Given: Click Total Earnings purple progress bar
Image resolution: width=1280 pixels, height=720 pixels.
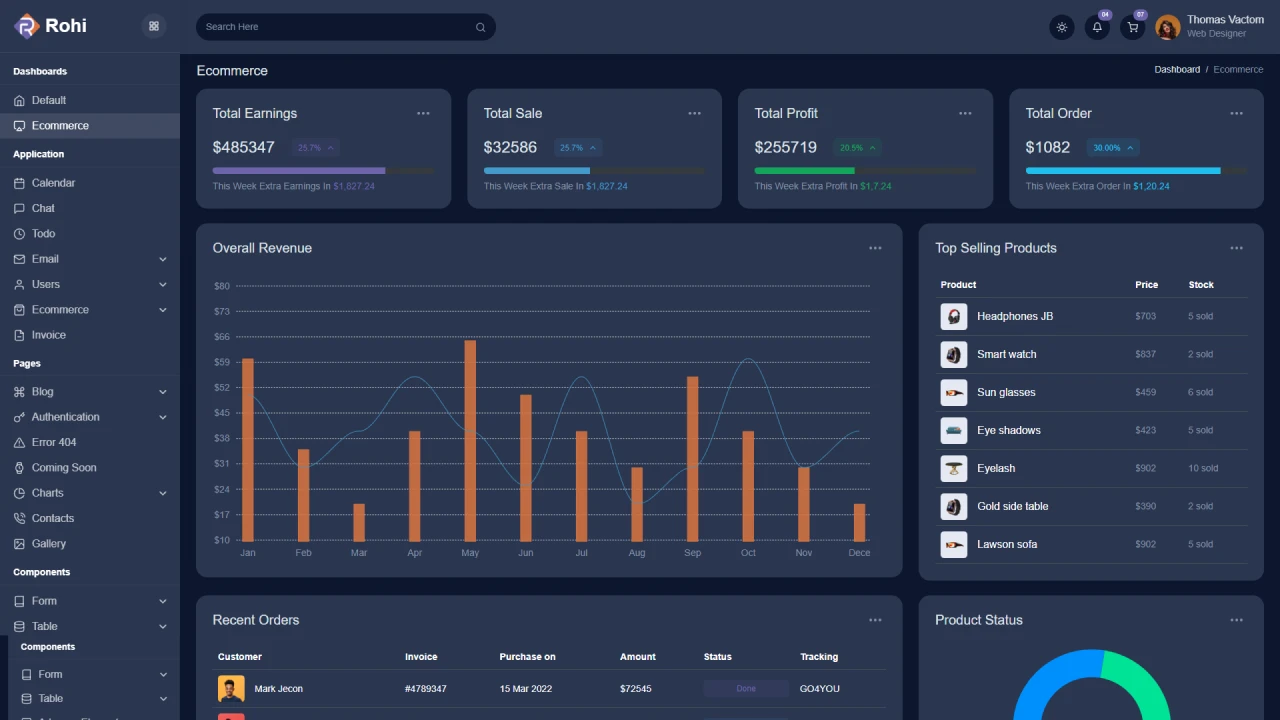Looking at the screenshot, I should point(299,171).
